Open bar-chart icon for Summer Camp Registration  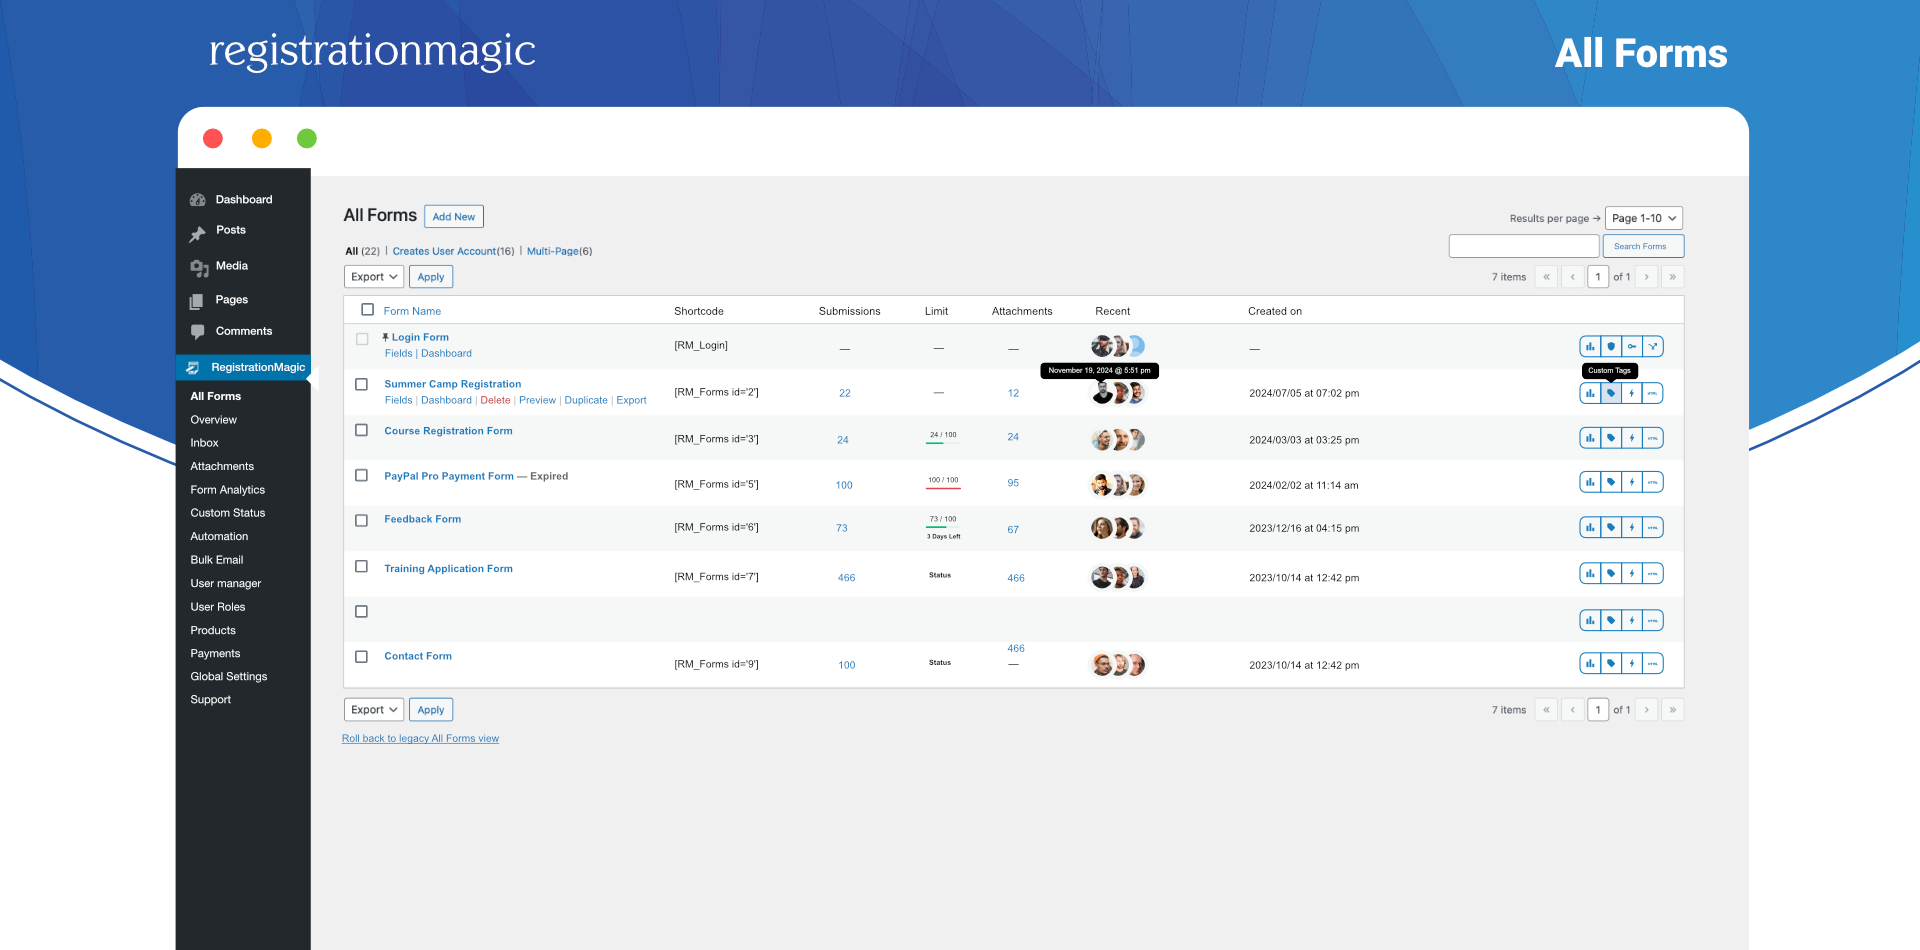point(1590,393)
